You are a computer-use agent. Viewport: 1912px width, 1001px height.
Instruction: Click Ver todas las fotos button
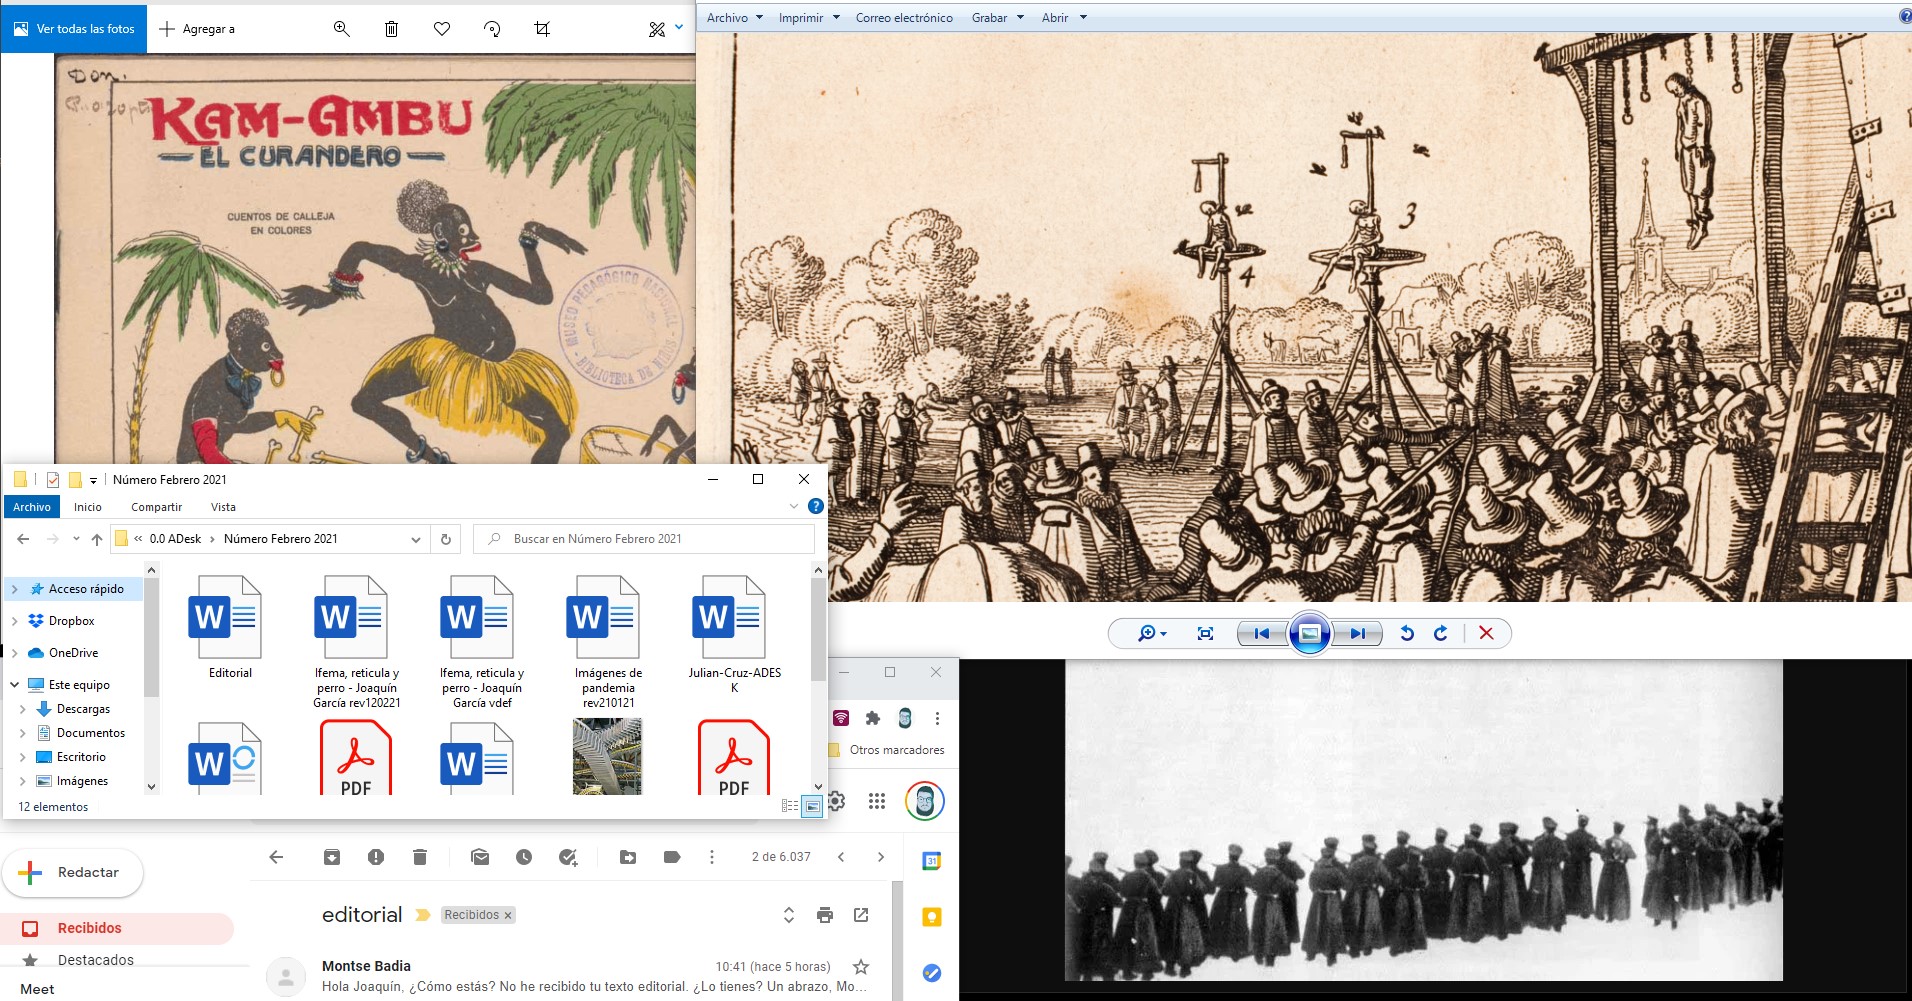(74, 29)
